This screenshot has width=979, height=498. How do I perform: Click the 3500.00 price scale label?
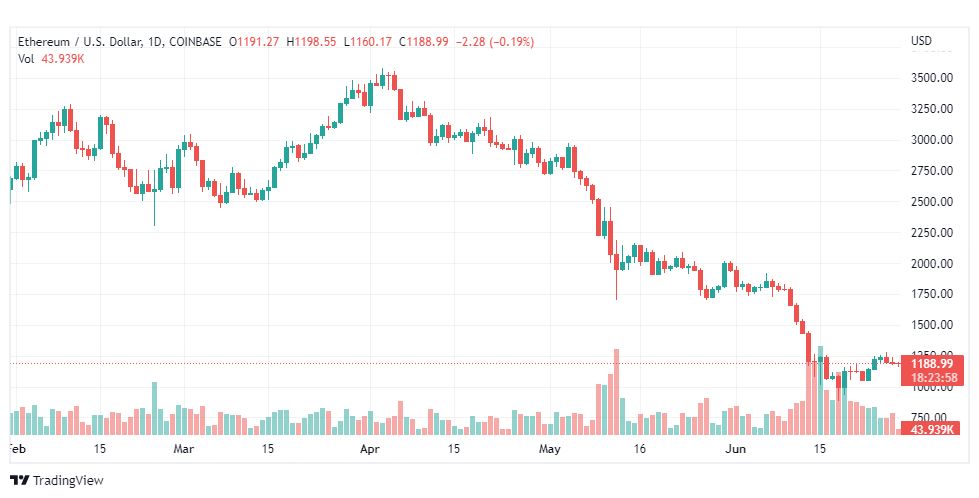click(x=929, y=78)
